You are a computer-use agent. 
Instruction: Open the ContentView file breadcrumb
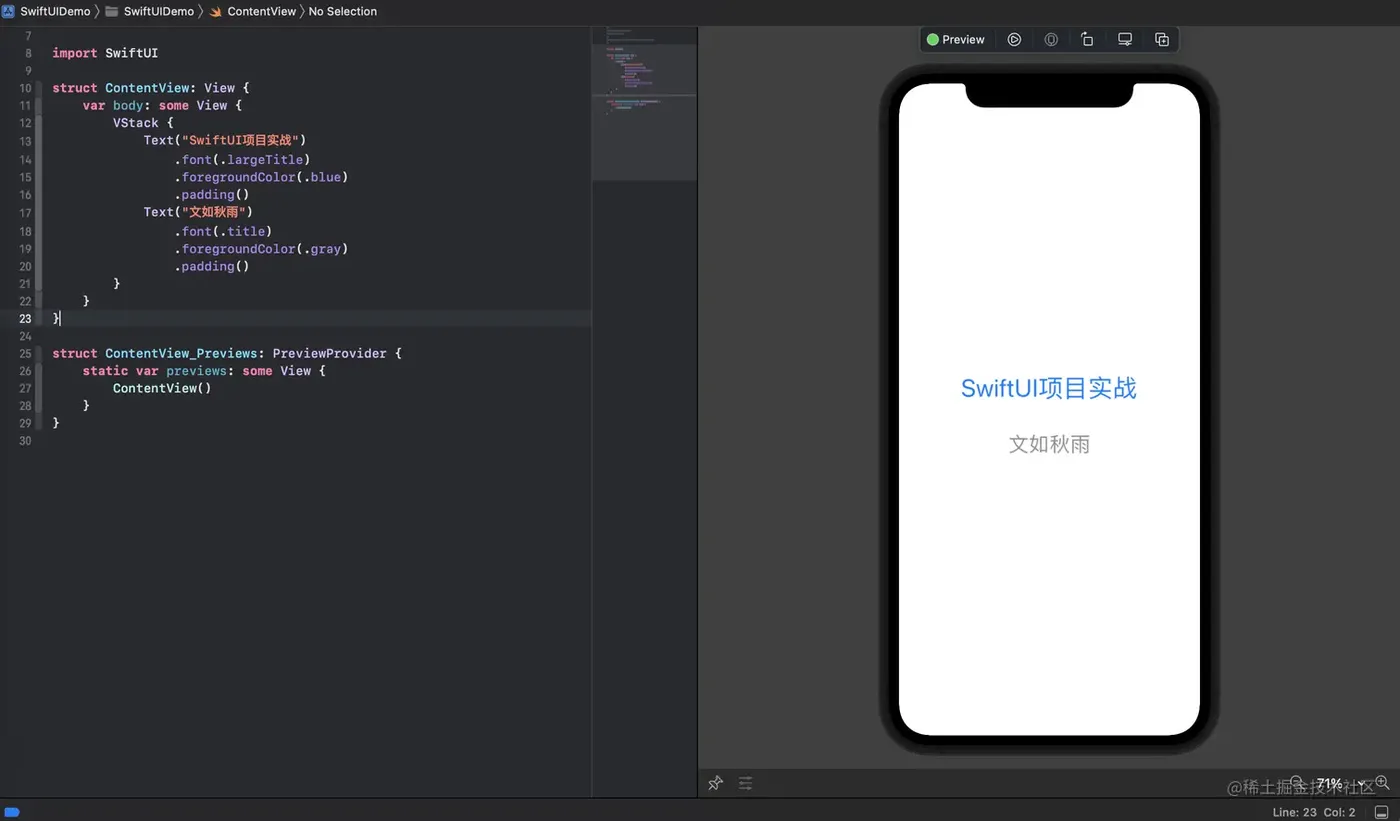coord(262,11)
